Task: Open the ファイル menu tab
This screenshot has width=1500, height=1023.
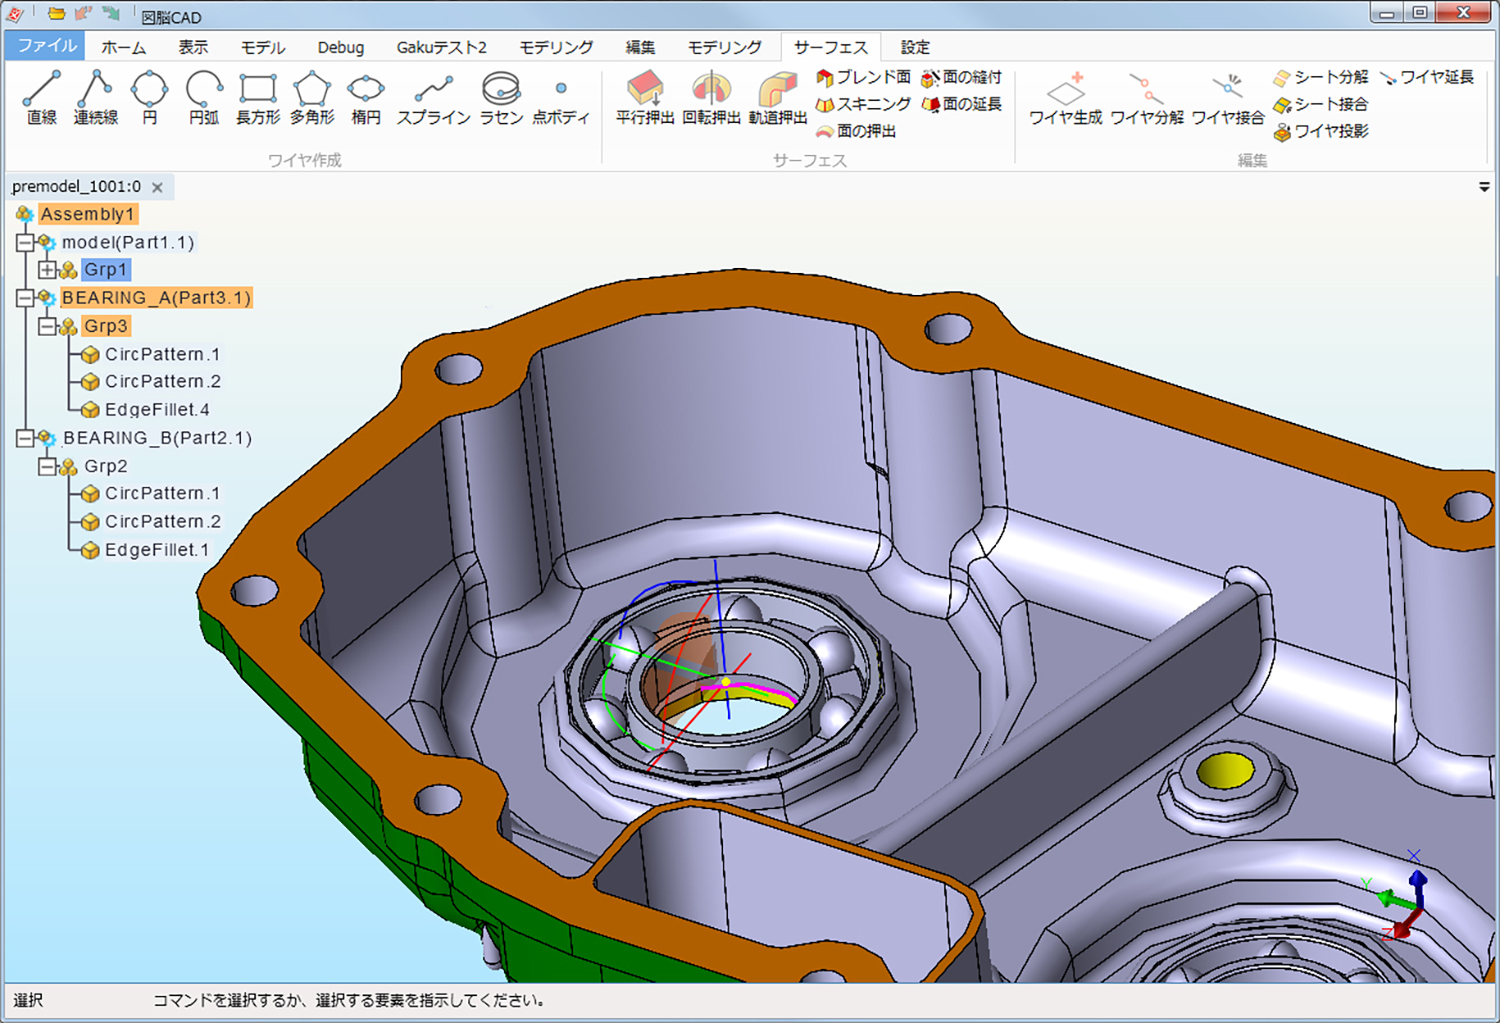Action: coord(46,46)
